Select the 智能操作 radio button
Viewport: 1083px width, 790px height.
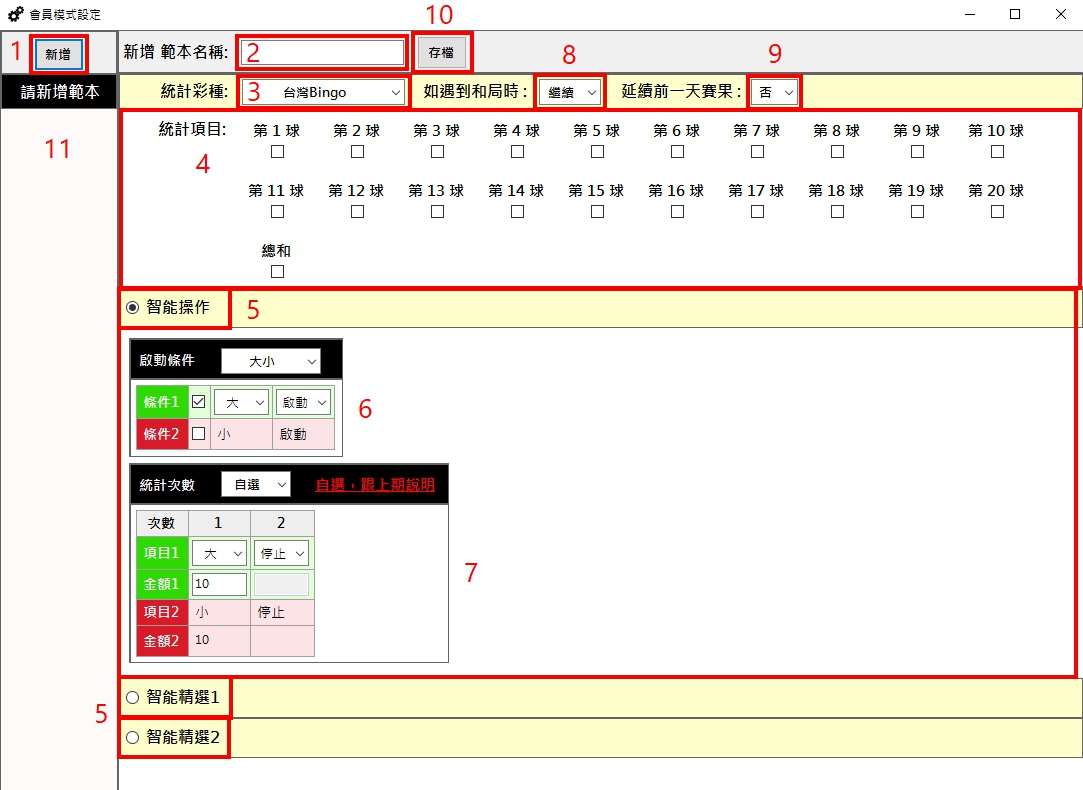(x=133, y=308)
